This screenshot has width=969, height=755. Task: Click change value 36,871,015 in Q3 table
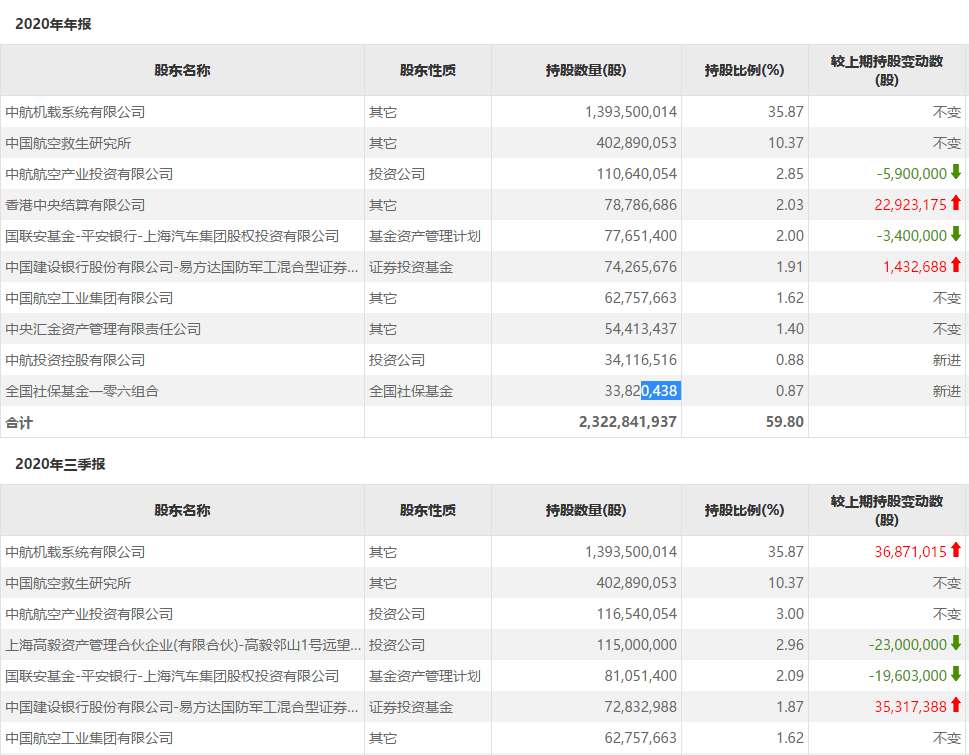click(910, 552)
